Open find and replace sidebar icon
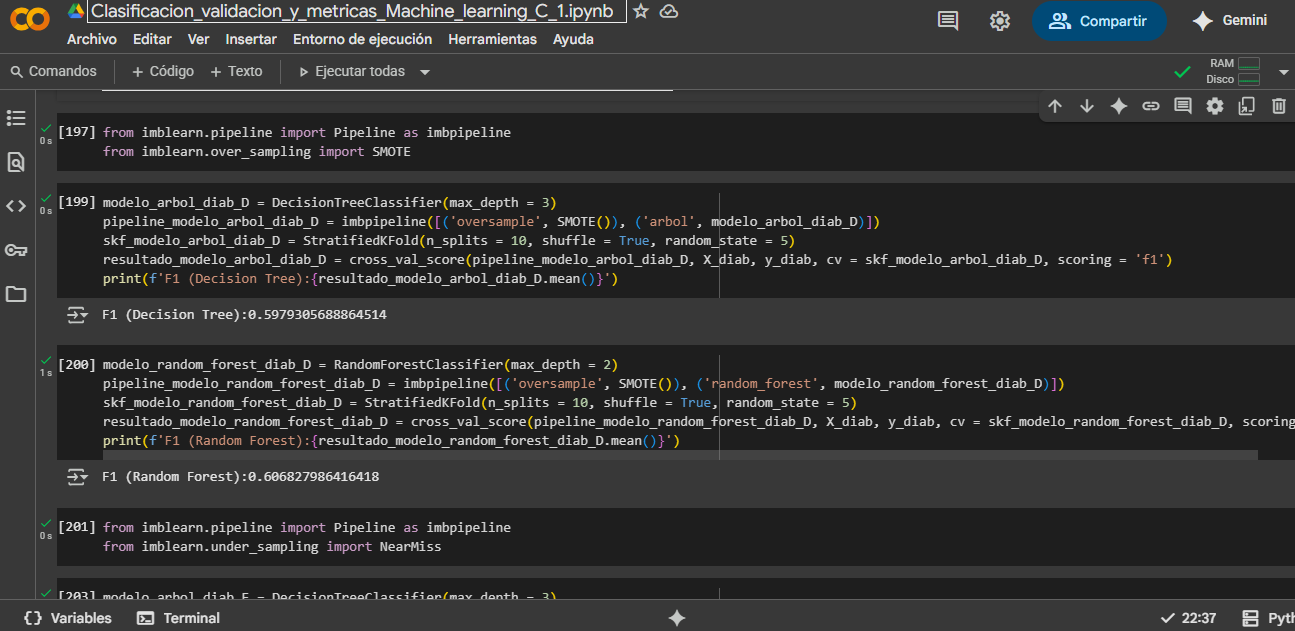Viewport: 1295px width, 631px height. click(16, 162)
